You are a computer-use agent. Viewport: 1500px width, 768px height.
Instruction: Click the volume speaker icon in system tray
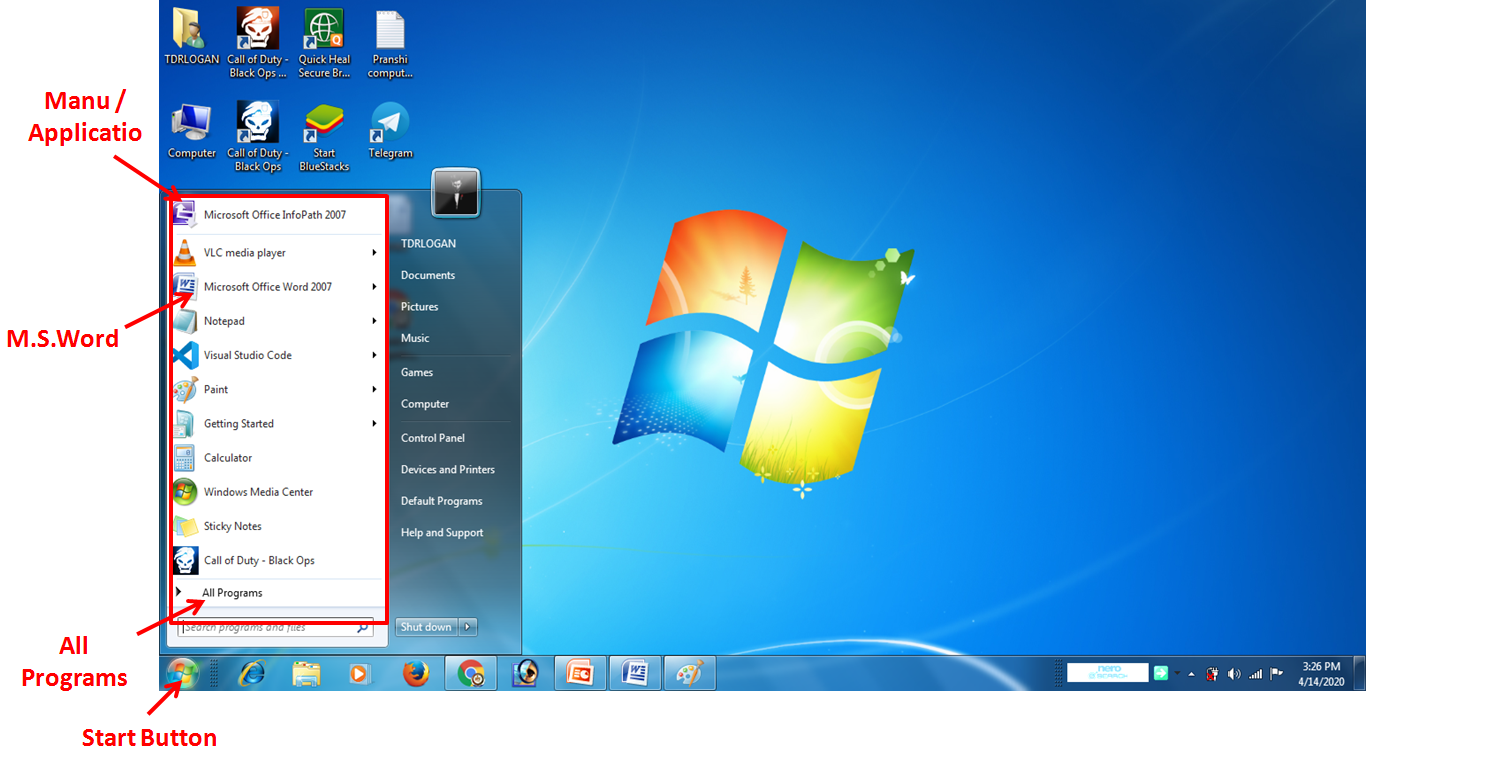coord(1233,674)
